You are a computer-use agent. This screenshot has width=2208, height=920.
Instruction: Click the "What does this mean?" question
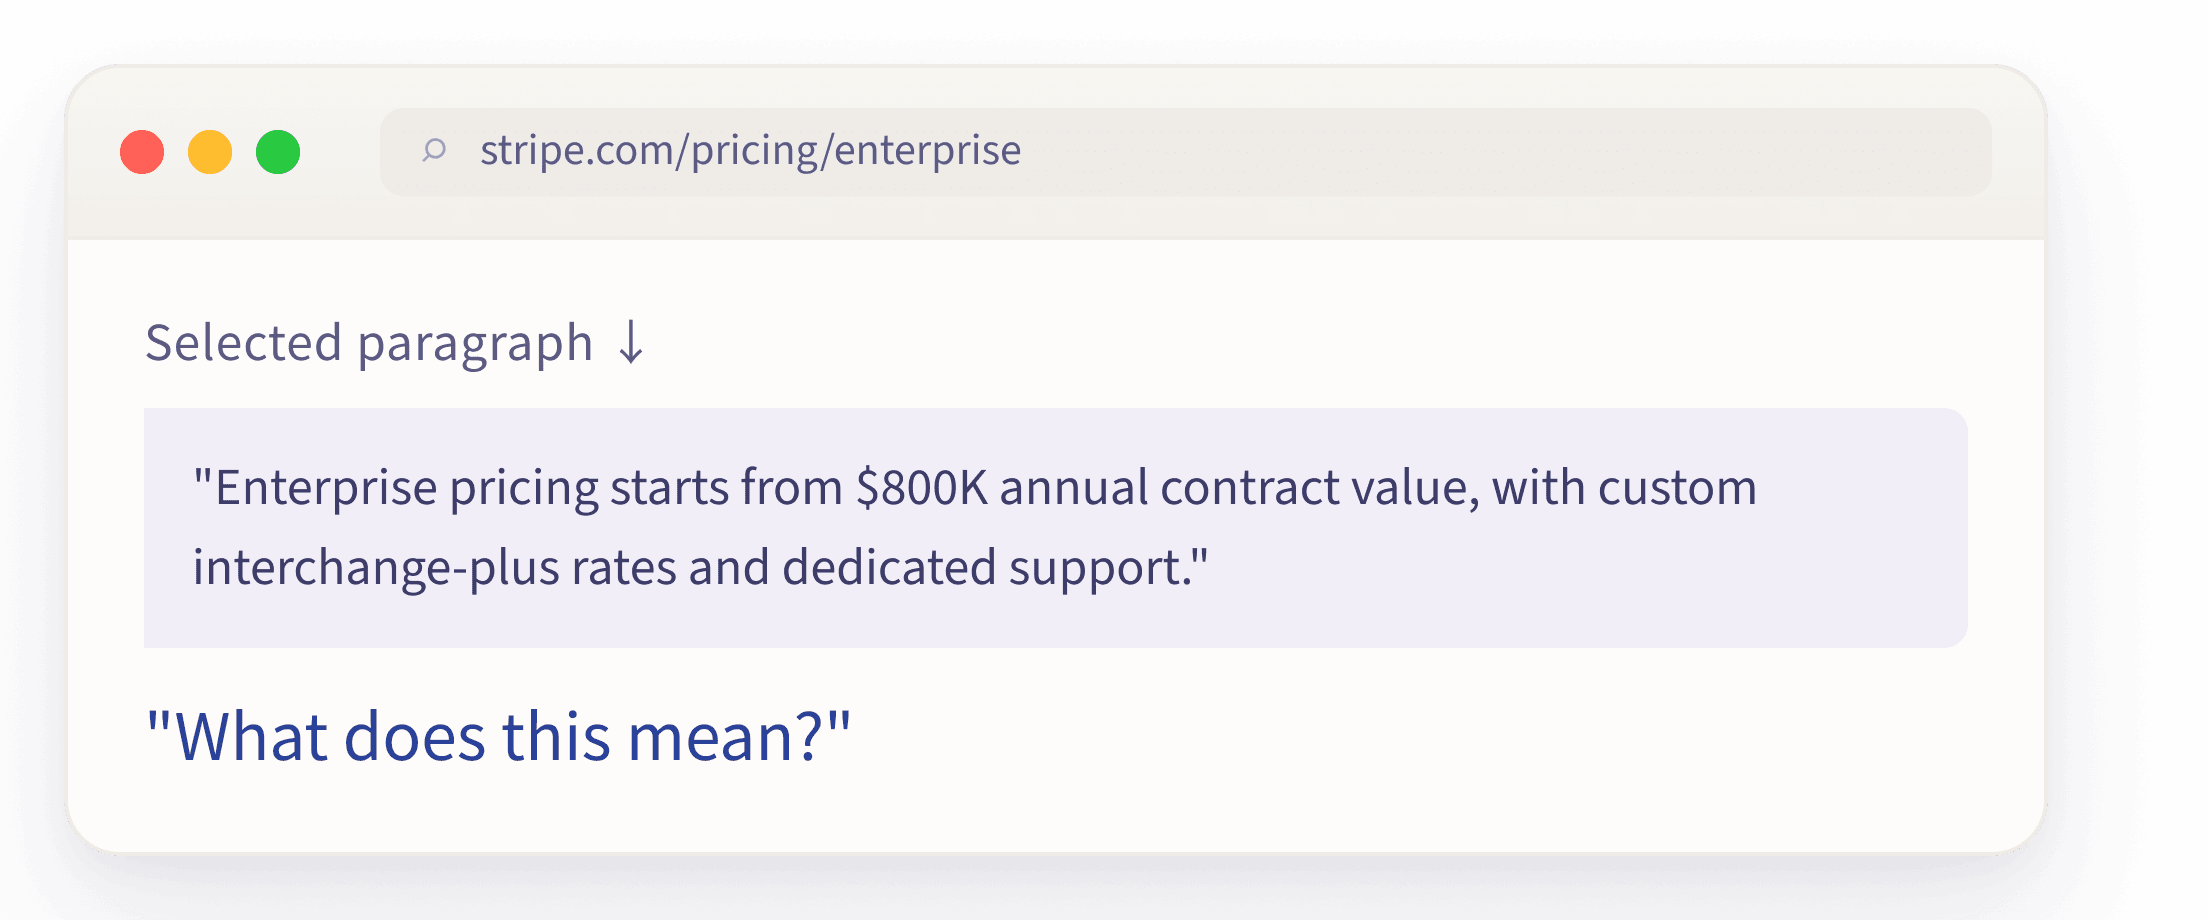498,737
